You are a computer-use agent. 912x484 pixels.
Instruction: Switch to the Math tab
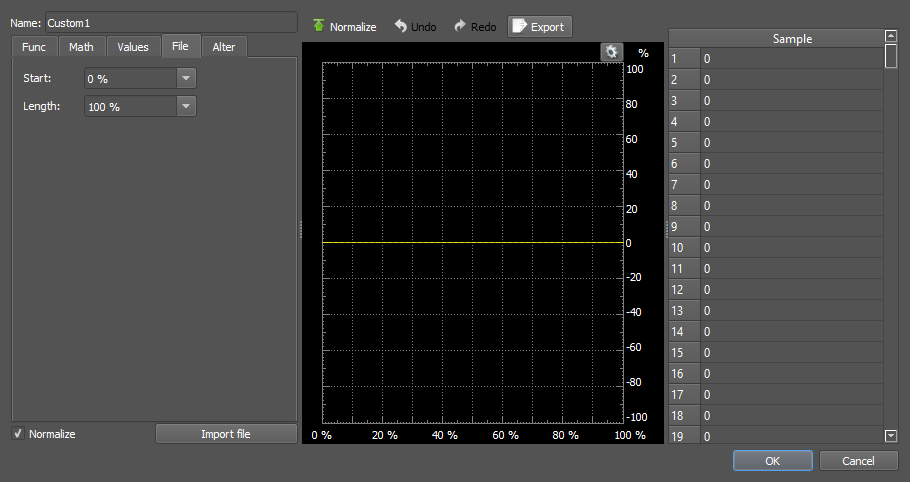click(x=81, y=47)
